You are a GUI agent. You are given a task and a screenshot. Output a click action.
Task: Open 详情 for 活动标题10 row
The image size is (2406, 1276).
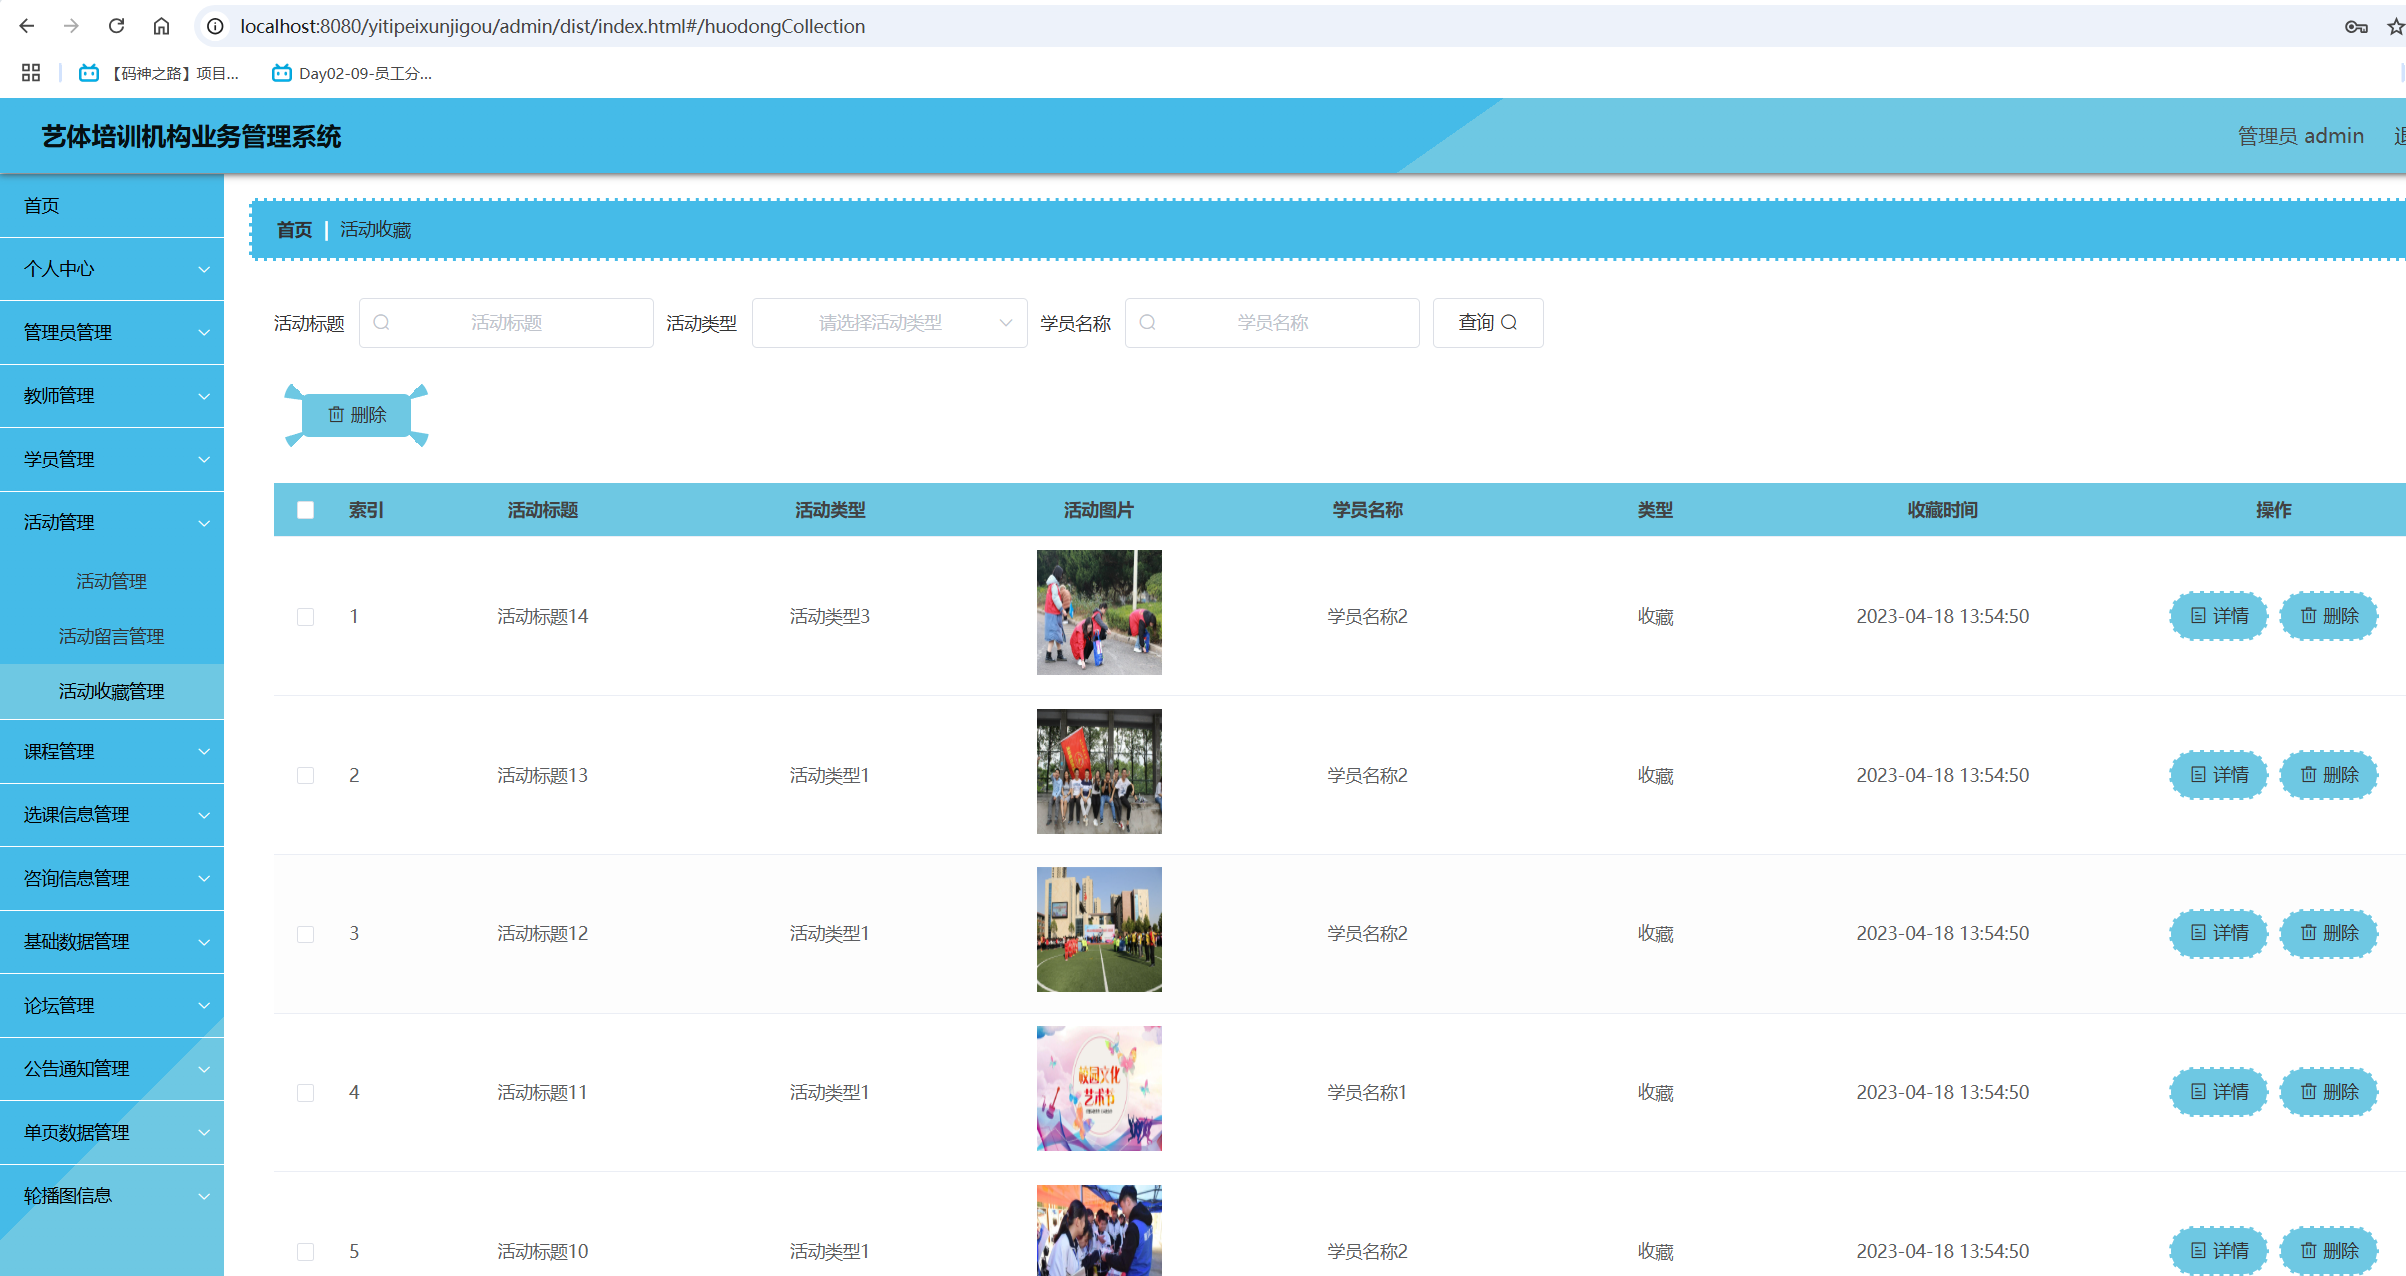pos(2219,1251)
